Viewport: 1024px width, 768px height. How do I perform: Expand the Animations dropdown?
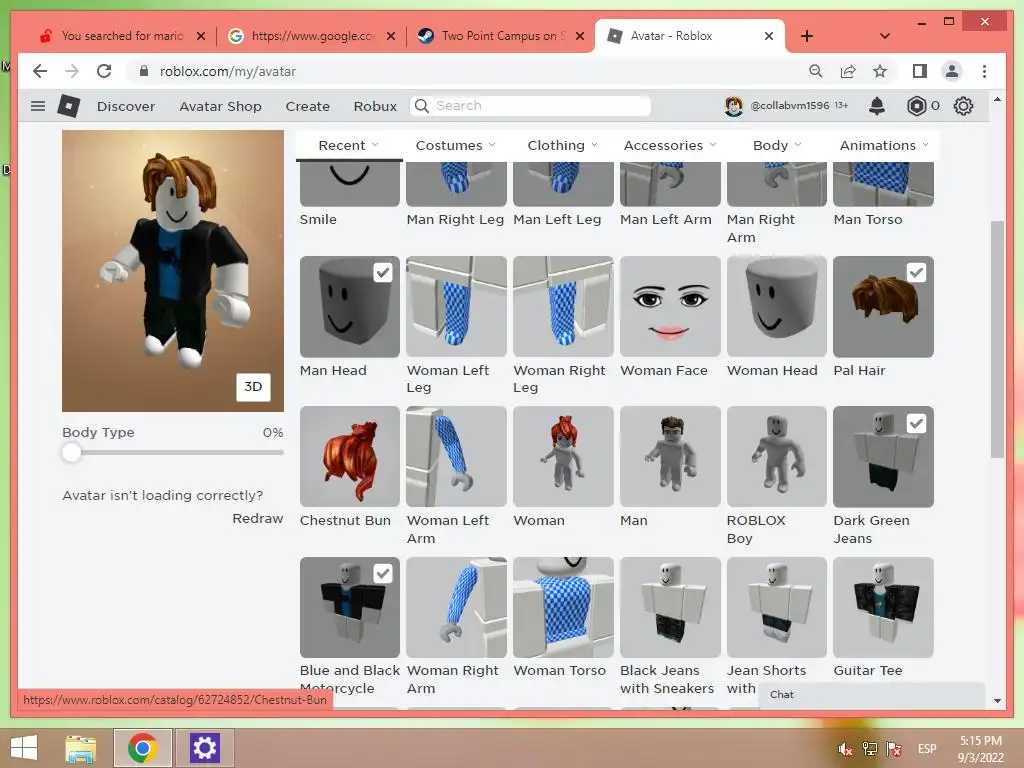pos(884,145)
